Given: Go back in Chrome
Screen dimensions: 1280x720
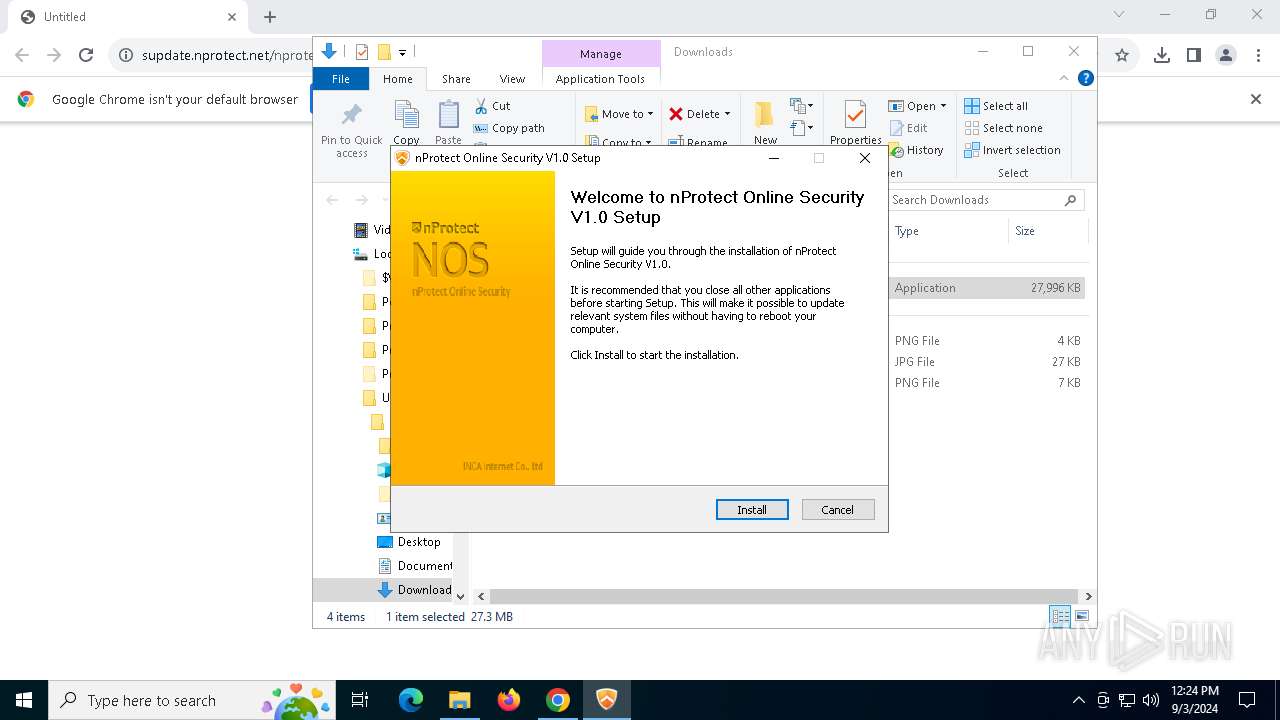Looking at the screenshot, I should (22, 56).
